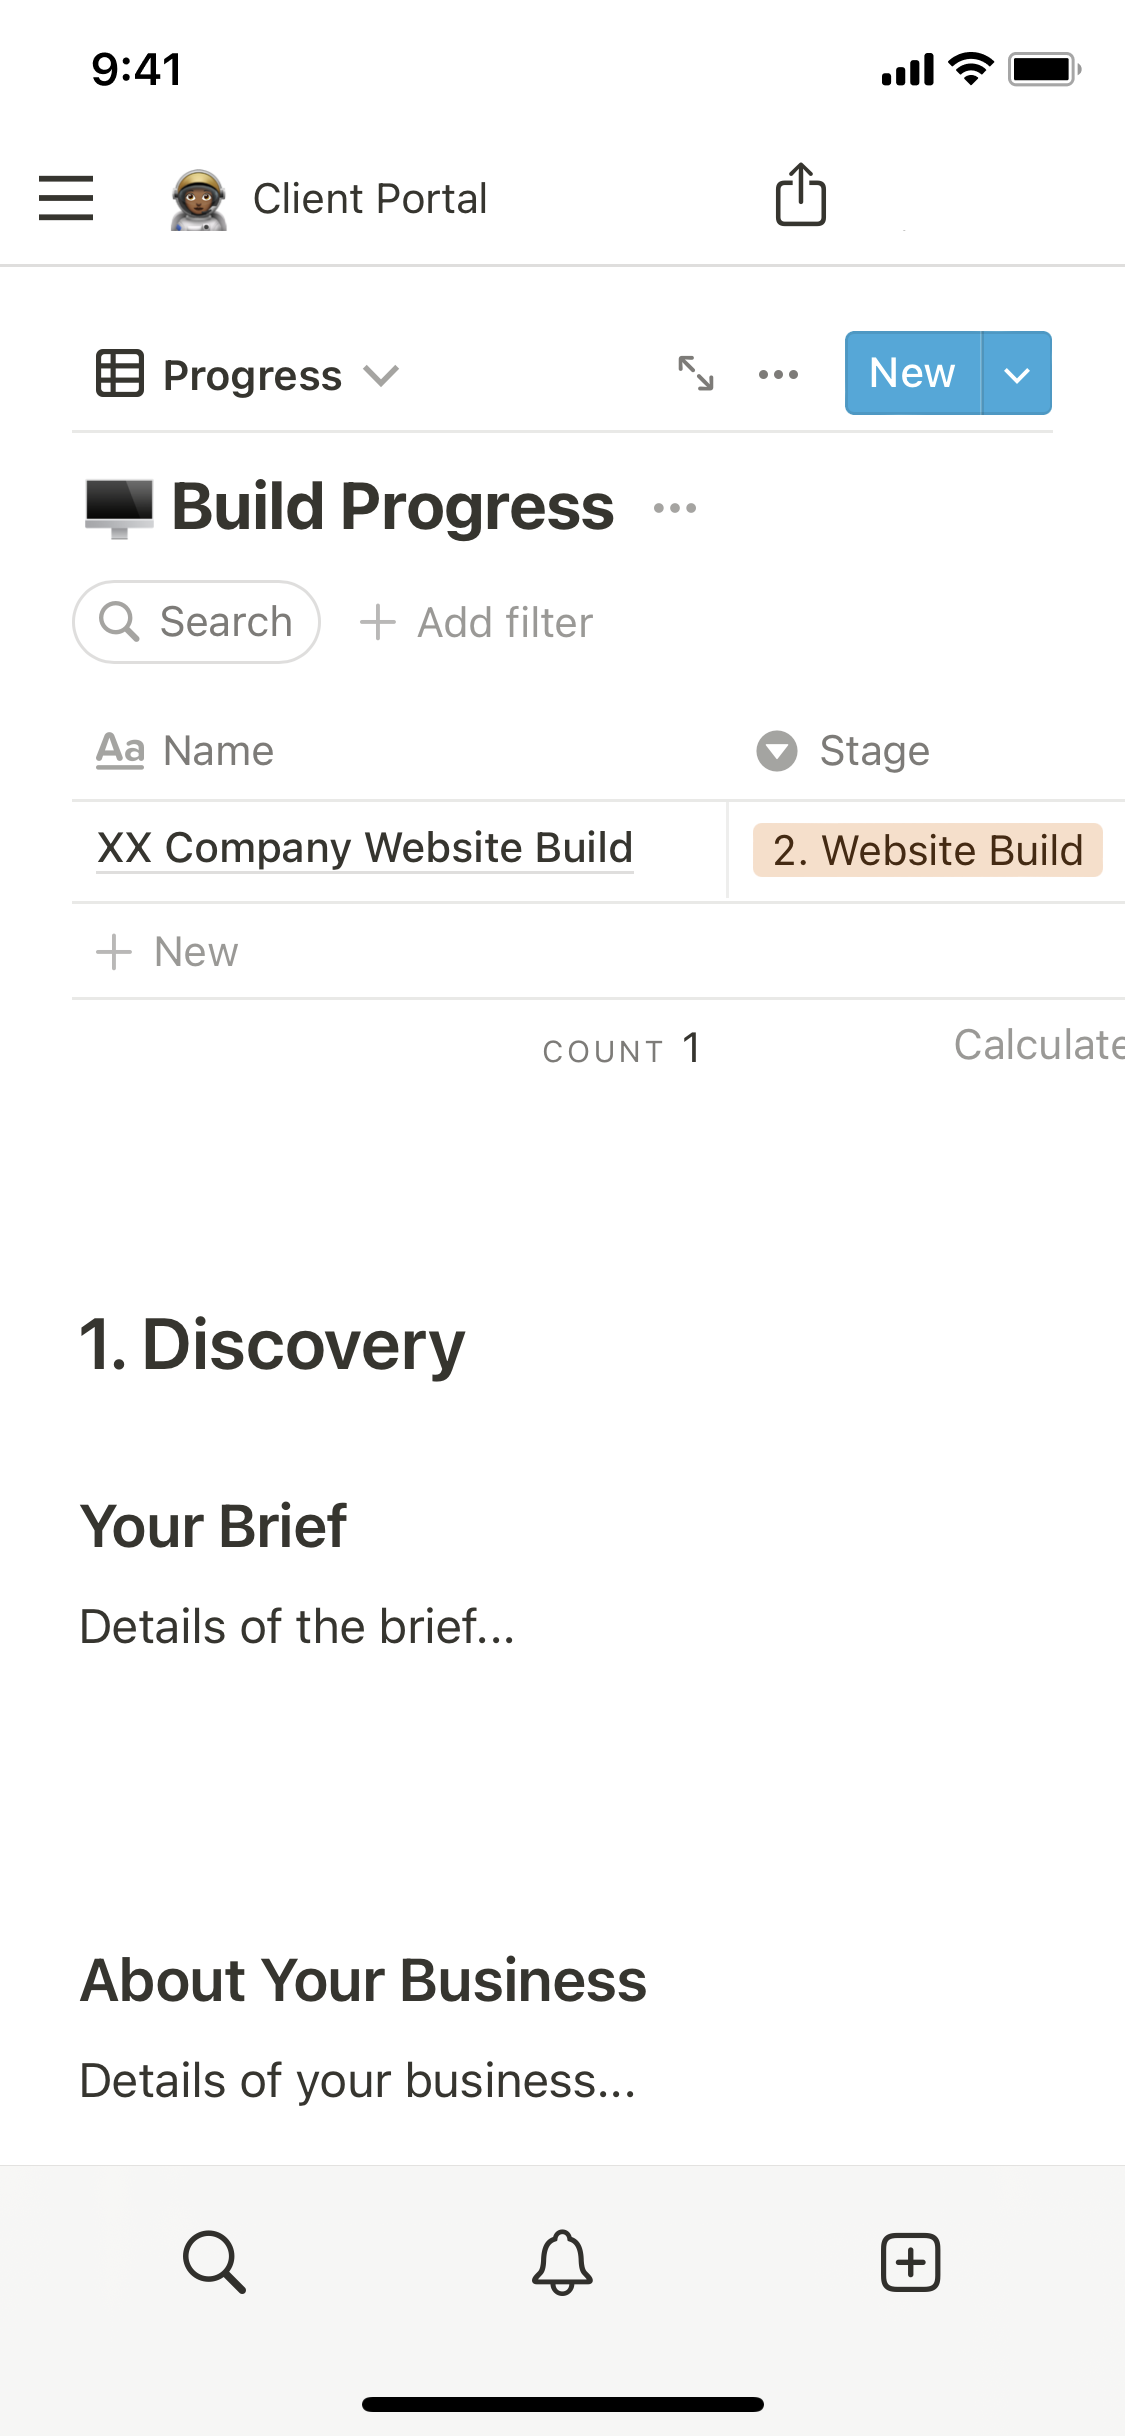1125x2436 pixels.
Task: Add a new row below table
Action: point(168,952)
